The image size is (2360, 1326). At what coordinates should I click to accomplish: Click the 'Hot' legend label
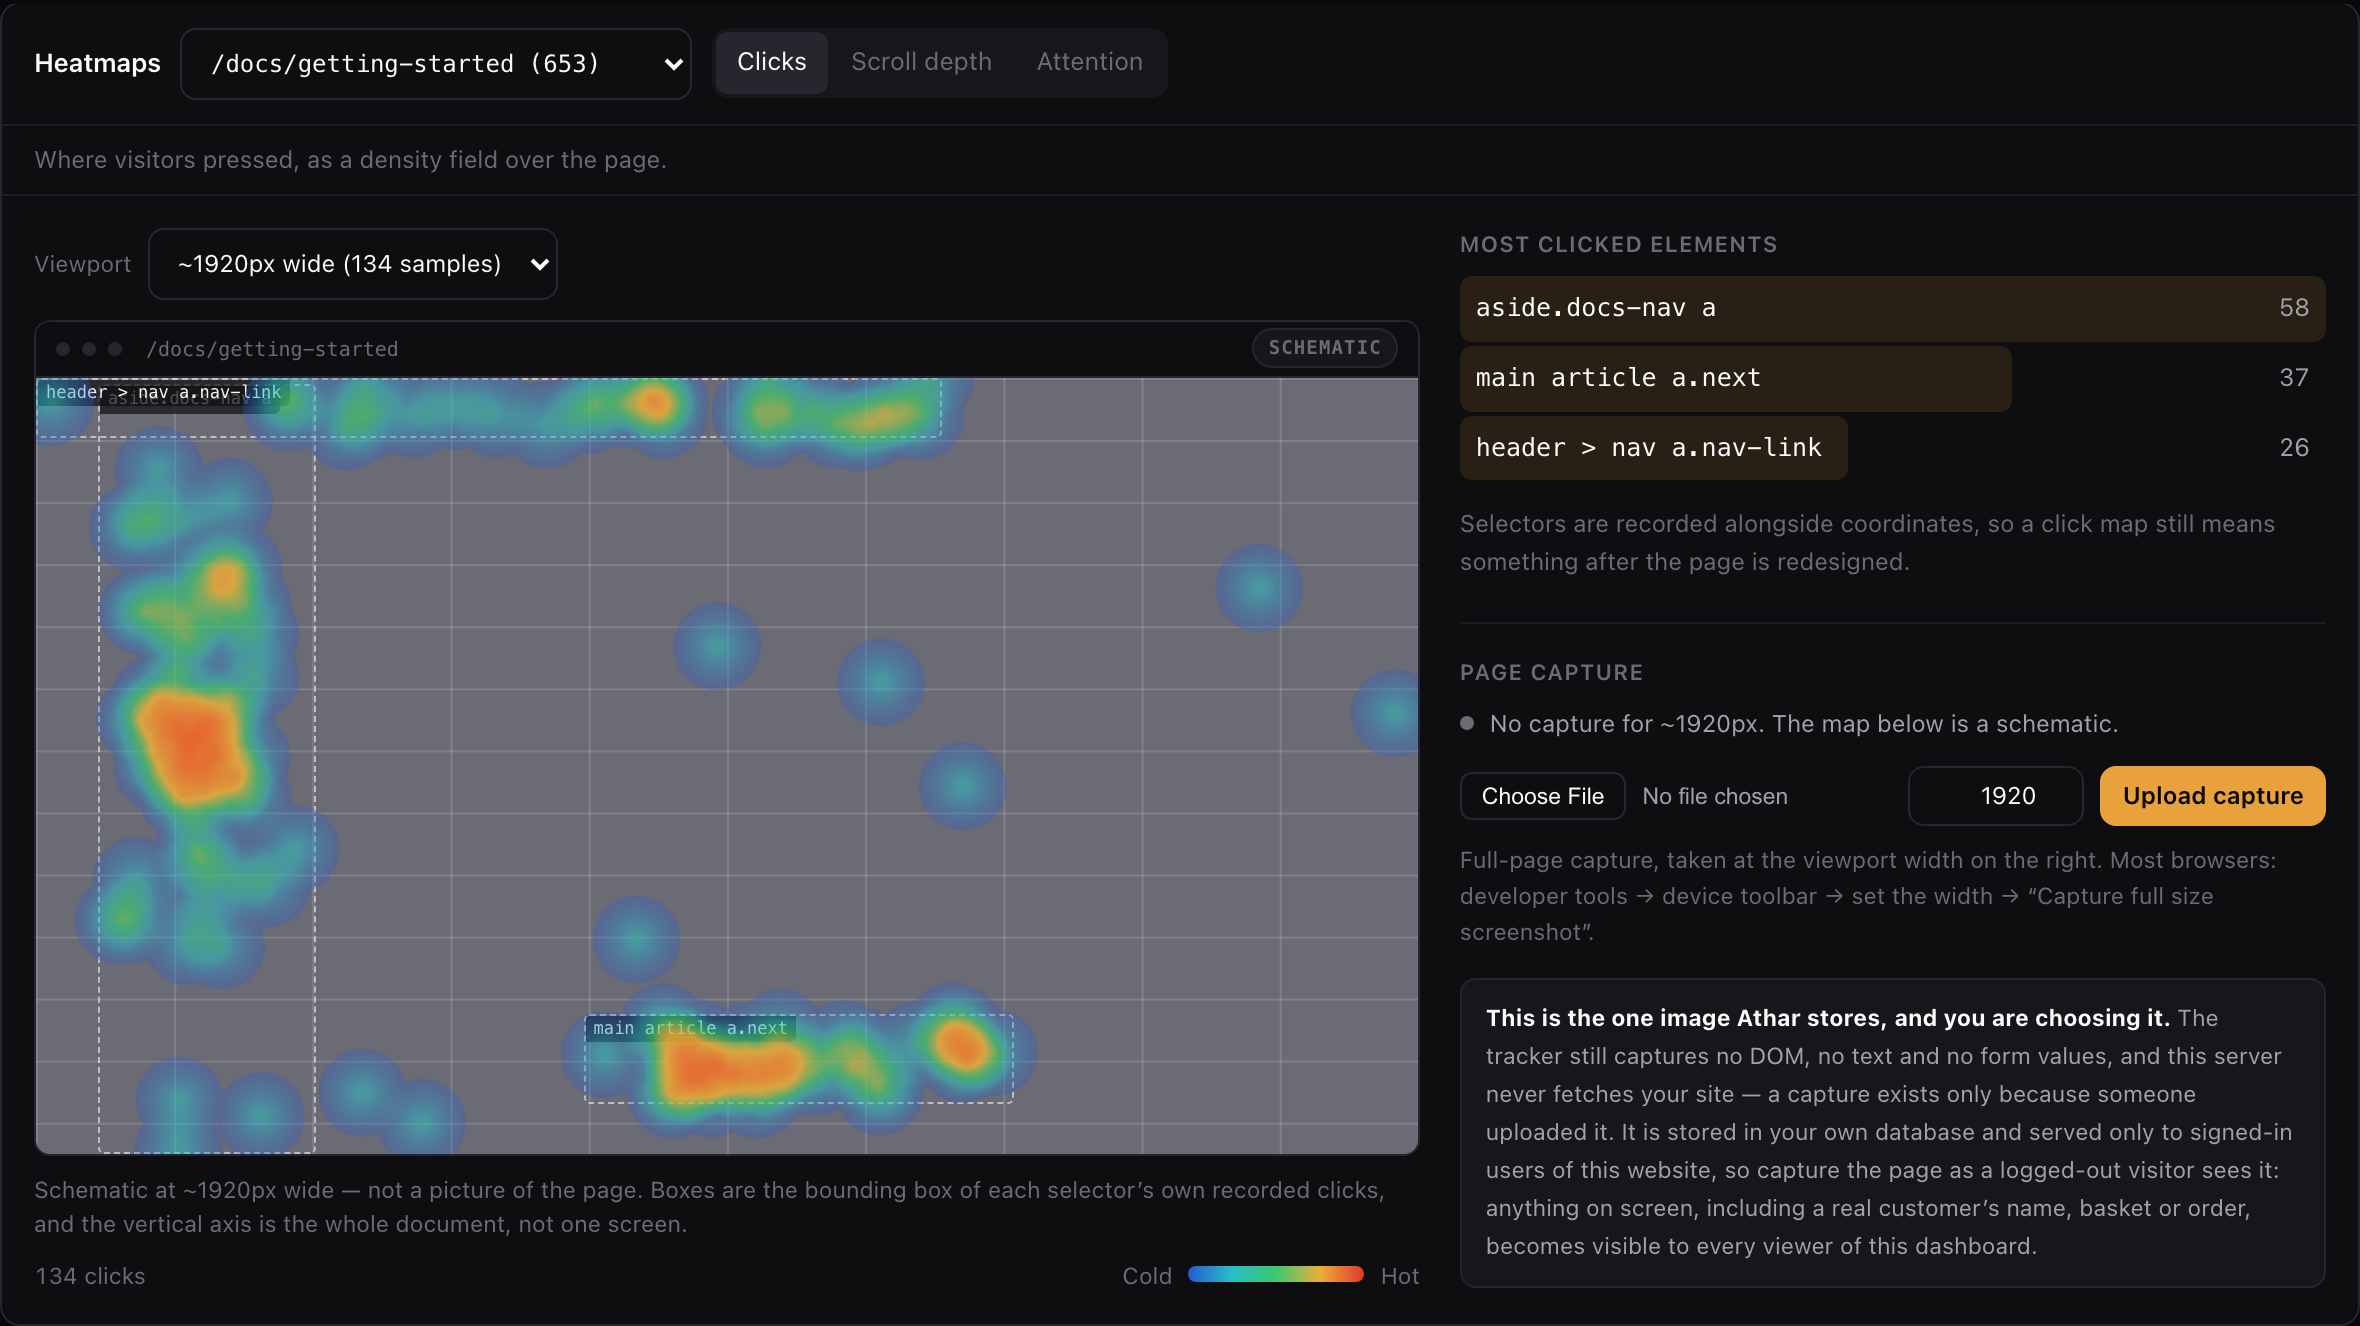[x=1399, y=1276]
